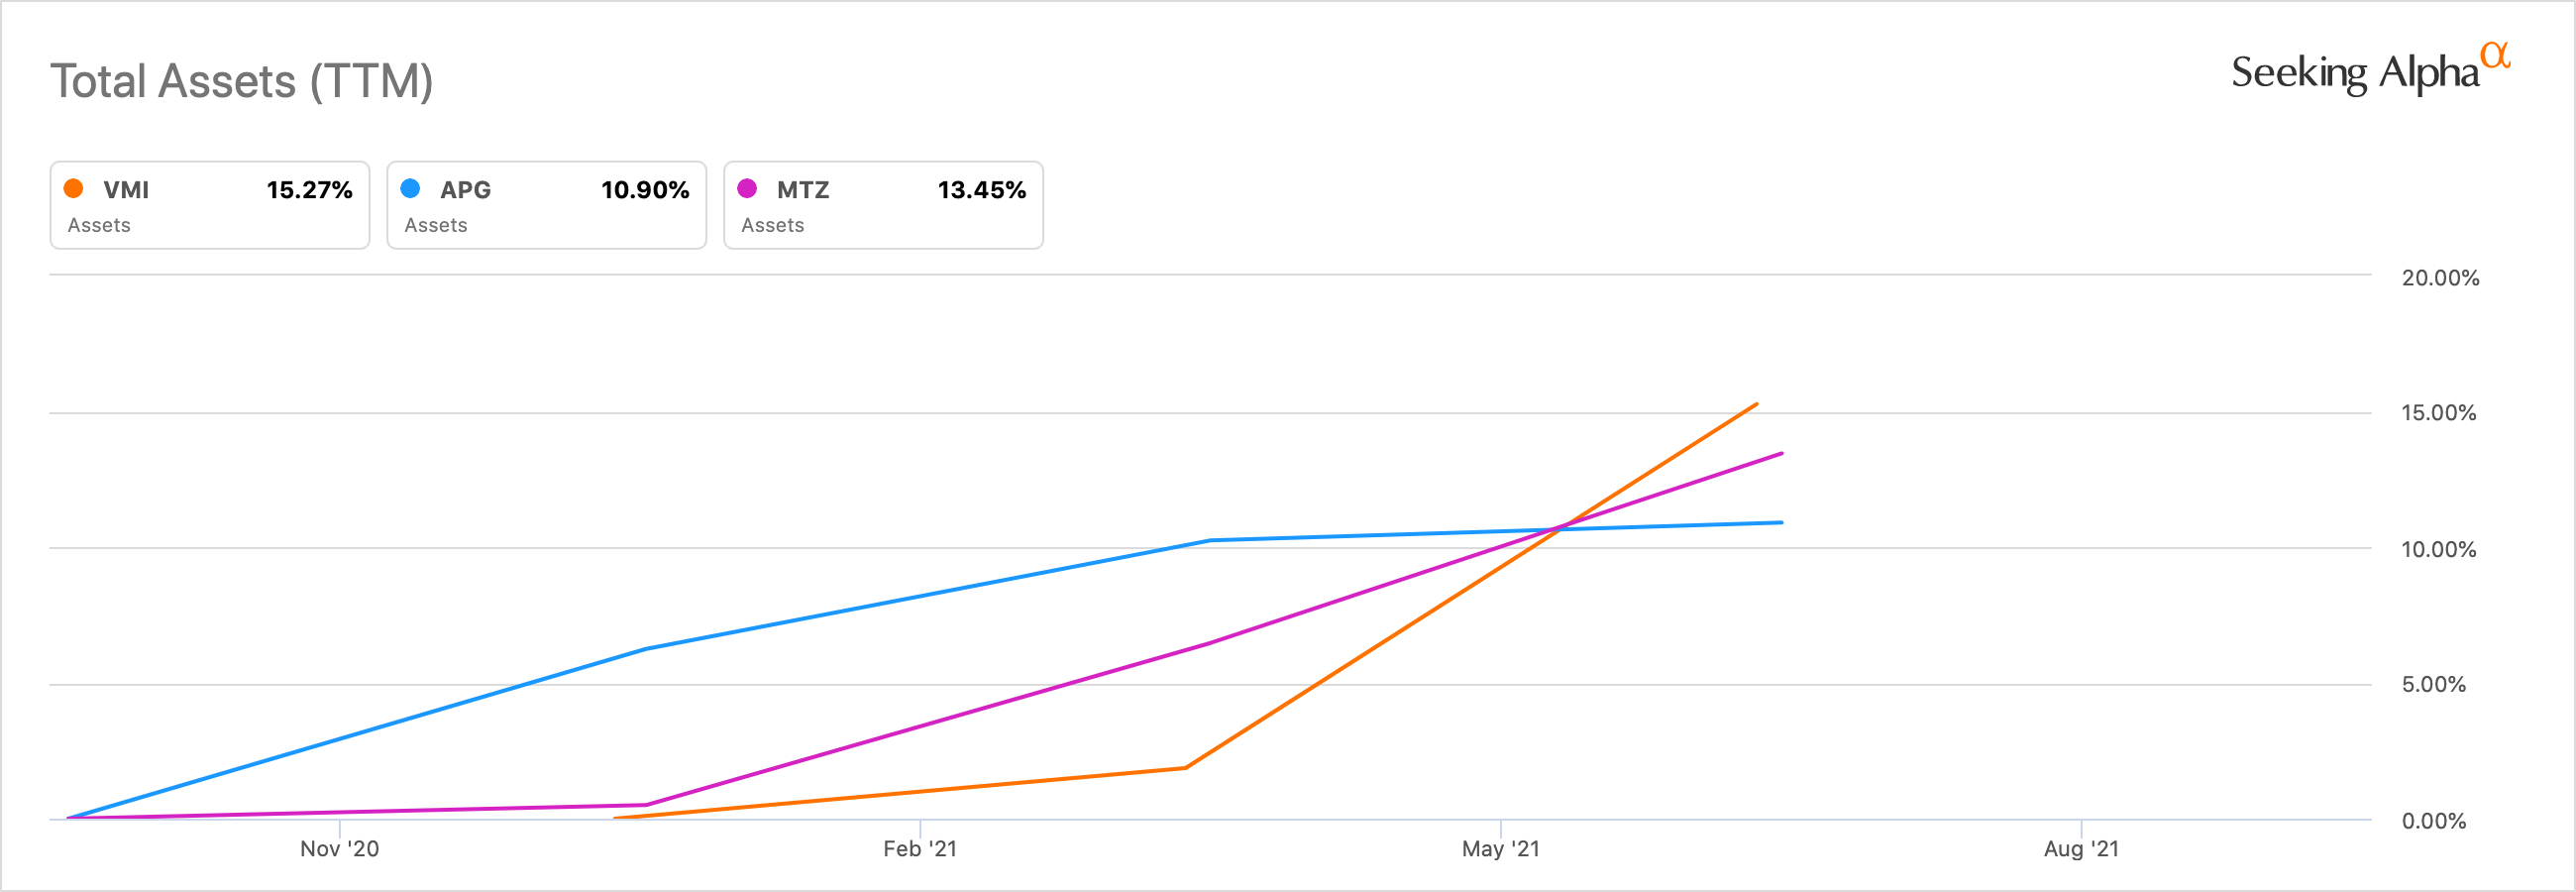Select the Feb '21 x-axis label

(x=920, y=849)
